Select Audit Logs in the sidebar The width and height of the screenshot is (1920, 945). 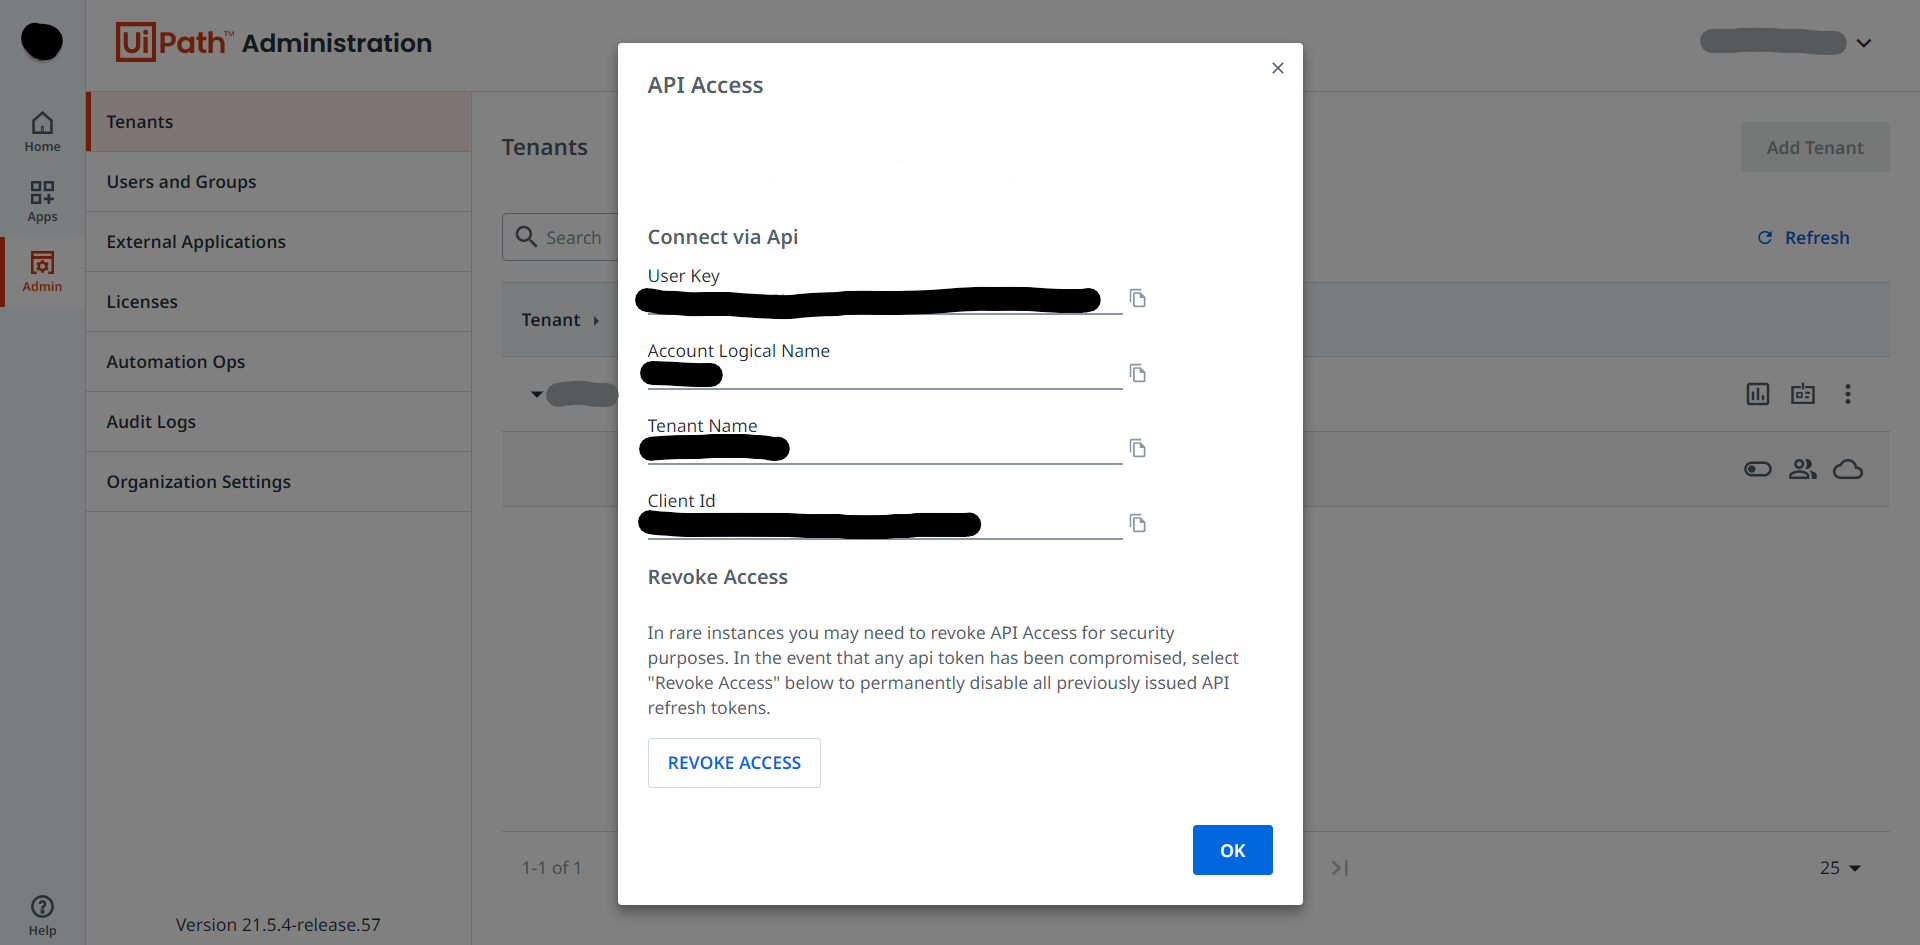[151, 422]
